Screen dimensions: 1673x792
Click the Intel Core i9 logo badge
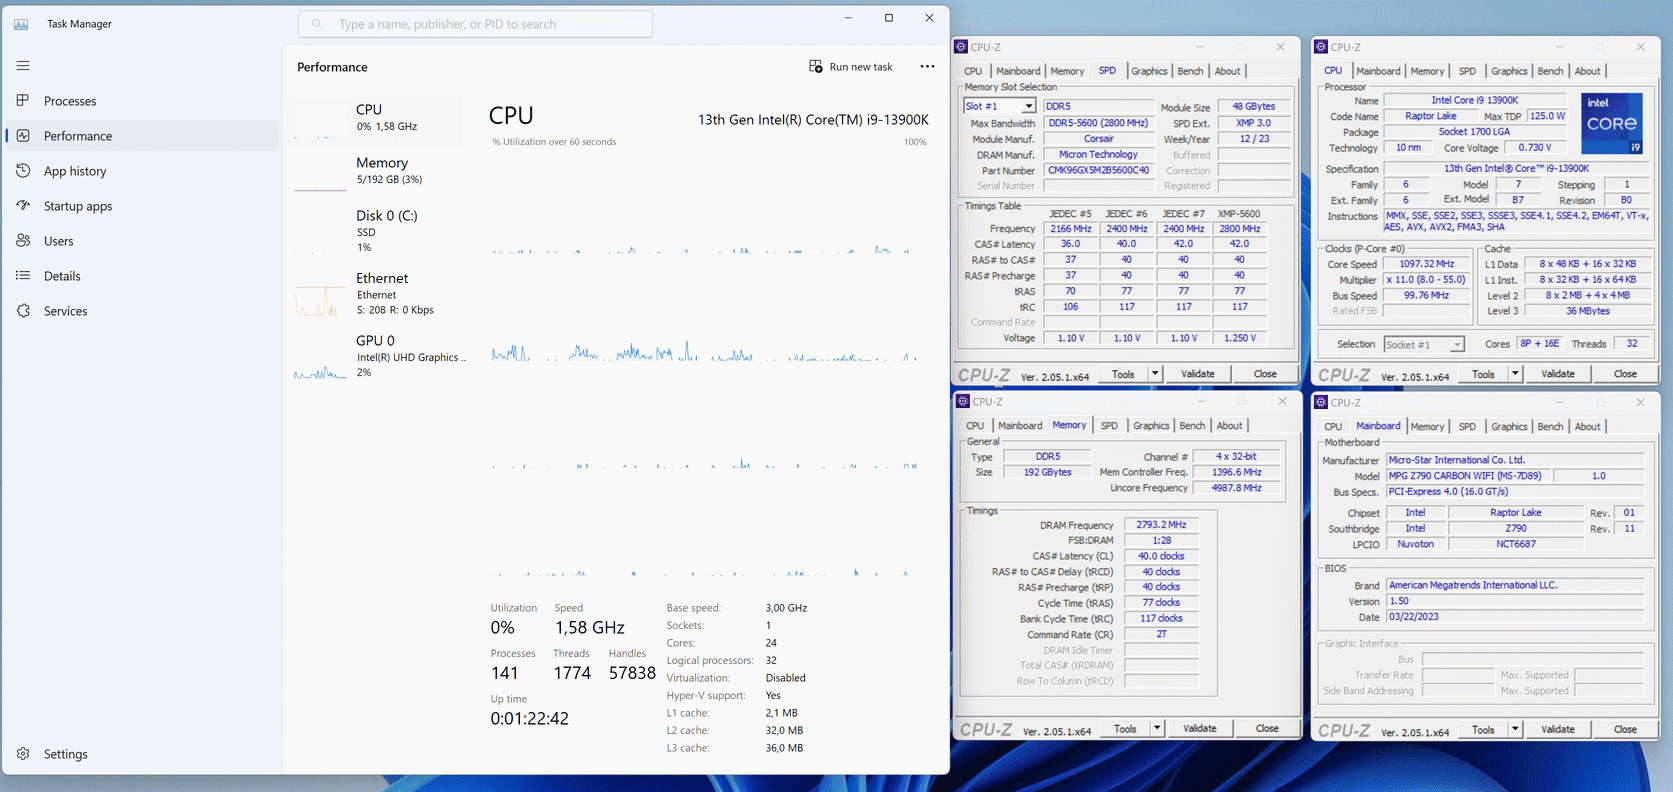(1612, 123)
